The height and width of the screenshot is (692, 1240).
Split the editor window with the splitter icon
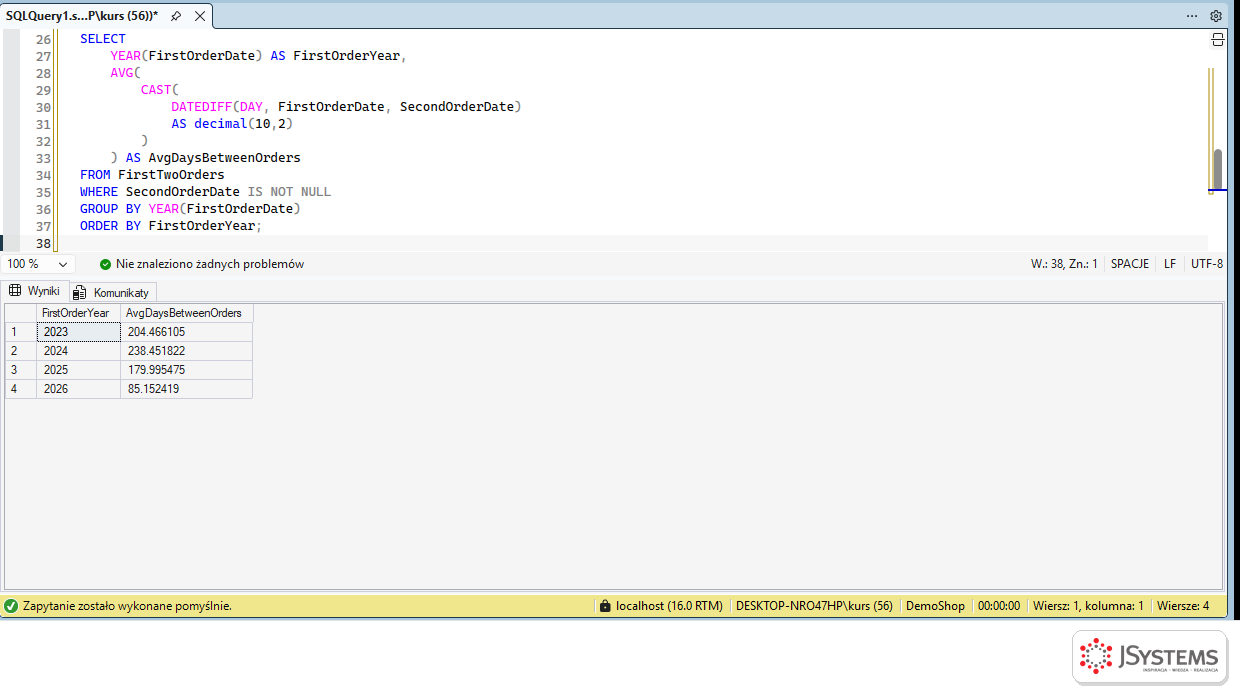coord(1218,40)
